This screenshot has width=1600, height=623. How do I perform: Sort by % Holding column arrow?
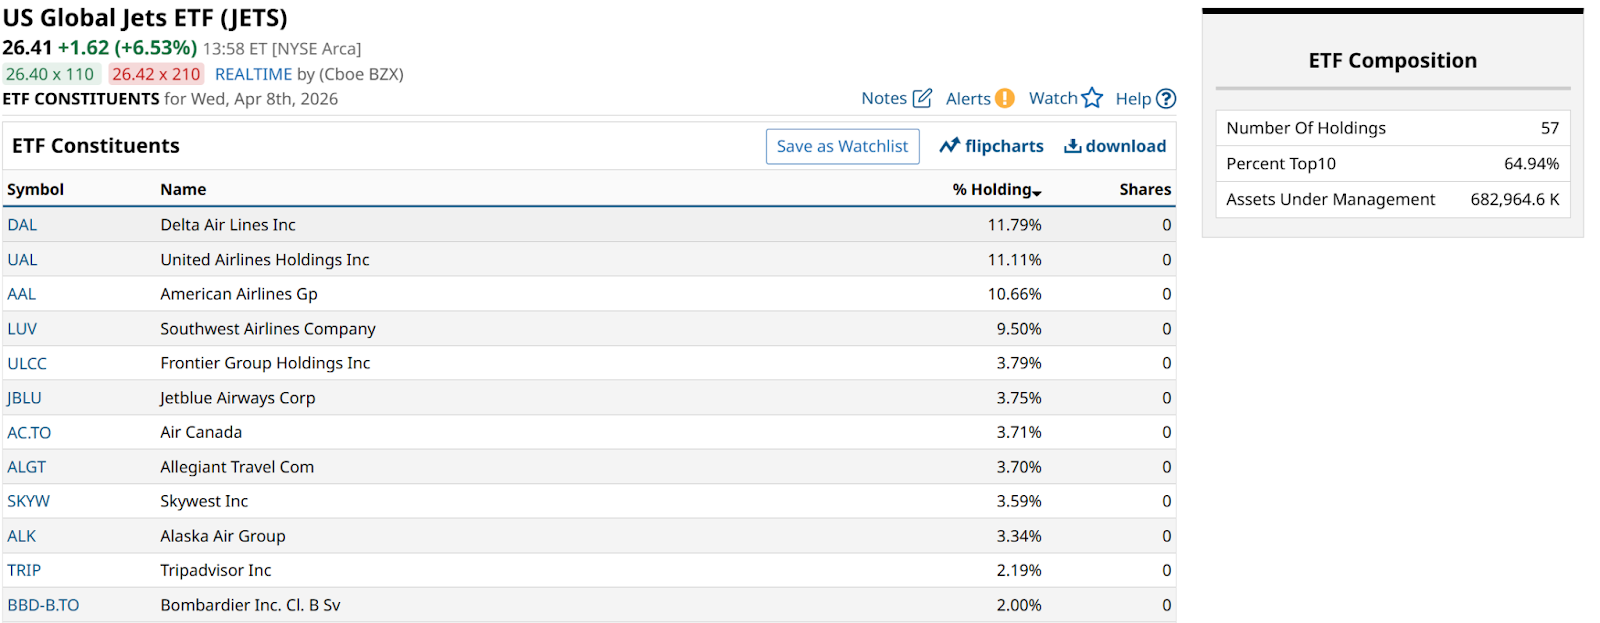[1037, 191]
